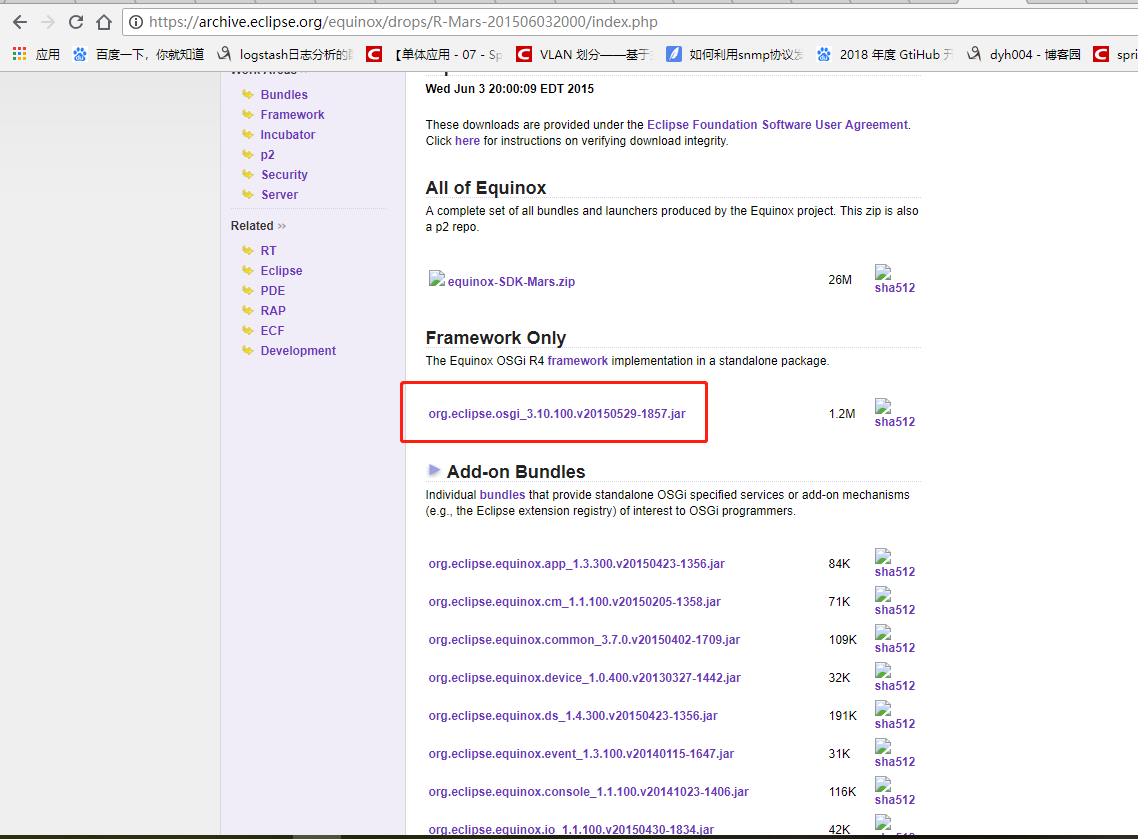
Task: Open the dyh004 - 博客园 bookmark
Action: coord(1024,54)
